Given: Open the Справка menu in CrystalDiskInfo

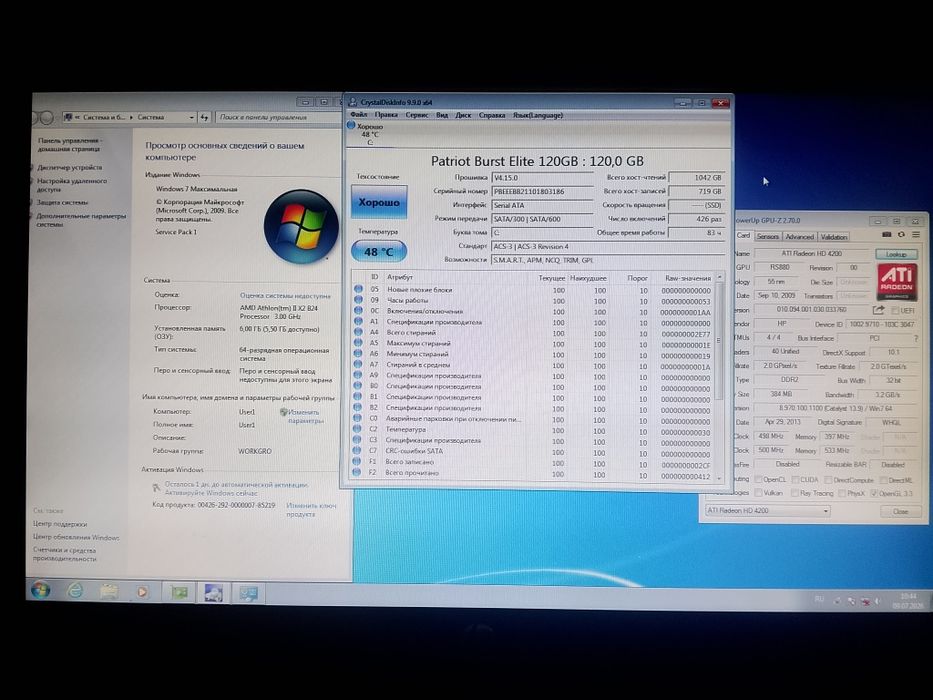Looking at the screenshot, I should pos(491,115).
